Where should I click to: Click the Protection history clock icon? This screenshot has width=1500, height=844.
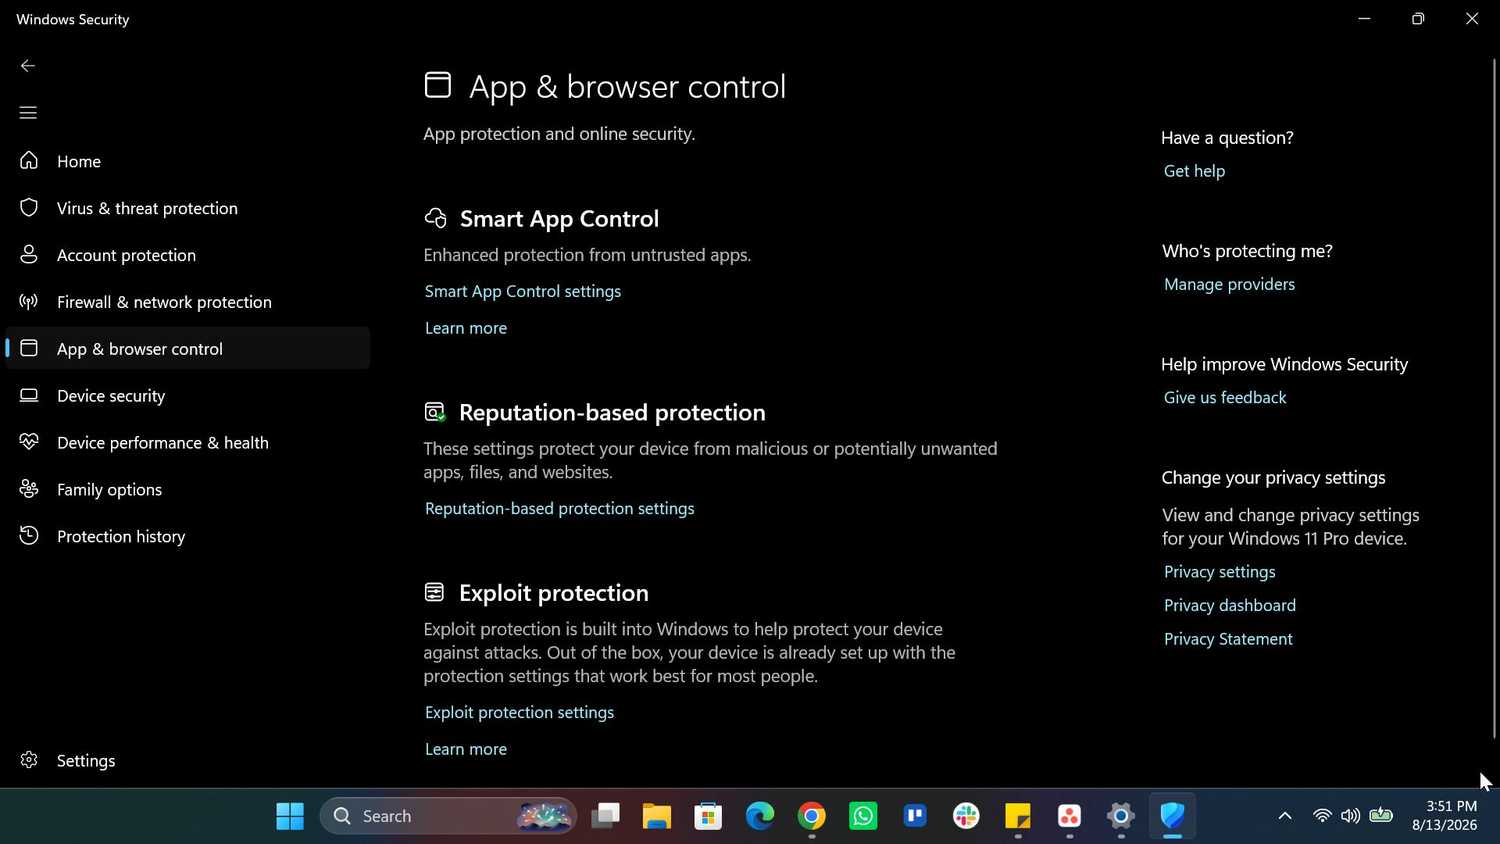click(29, 535)
